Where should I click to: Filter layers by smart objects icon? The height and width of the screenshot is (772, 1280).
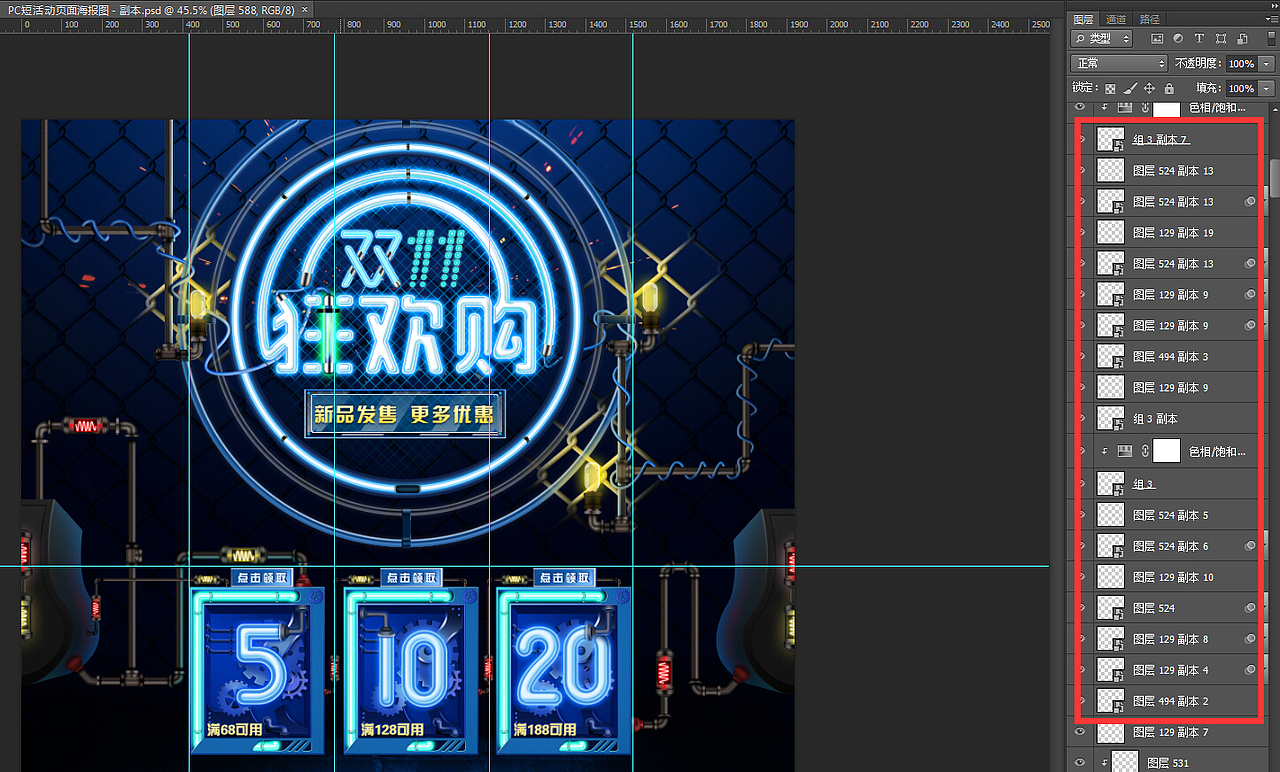(1241, 38)
